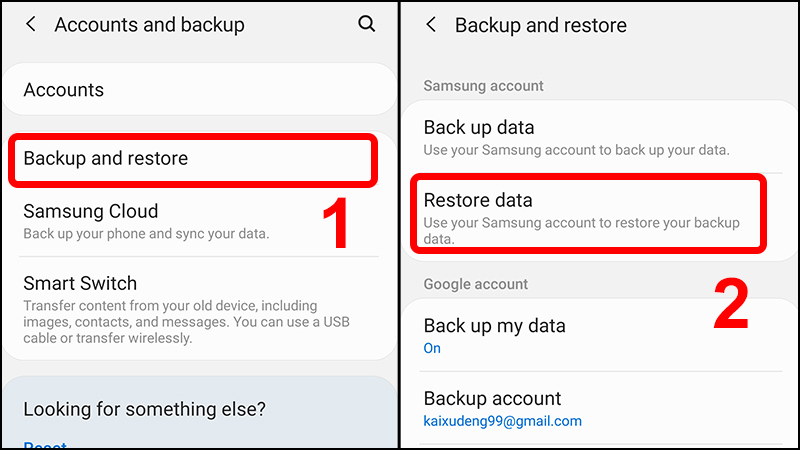The image size is (800, 450).
Task: Go back from Accounts and backup screen
Action: pyautogui.click(x=31, y=24)
